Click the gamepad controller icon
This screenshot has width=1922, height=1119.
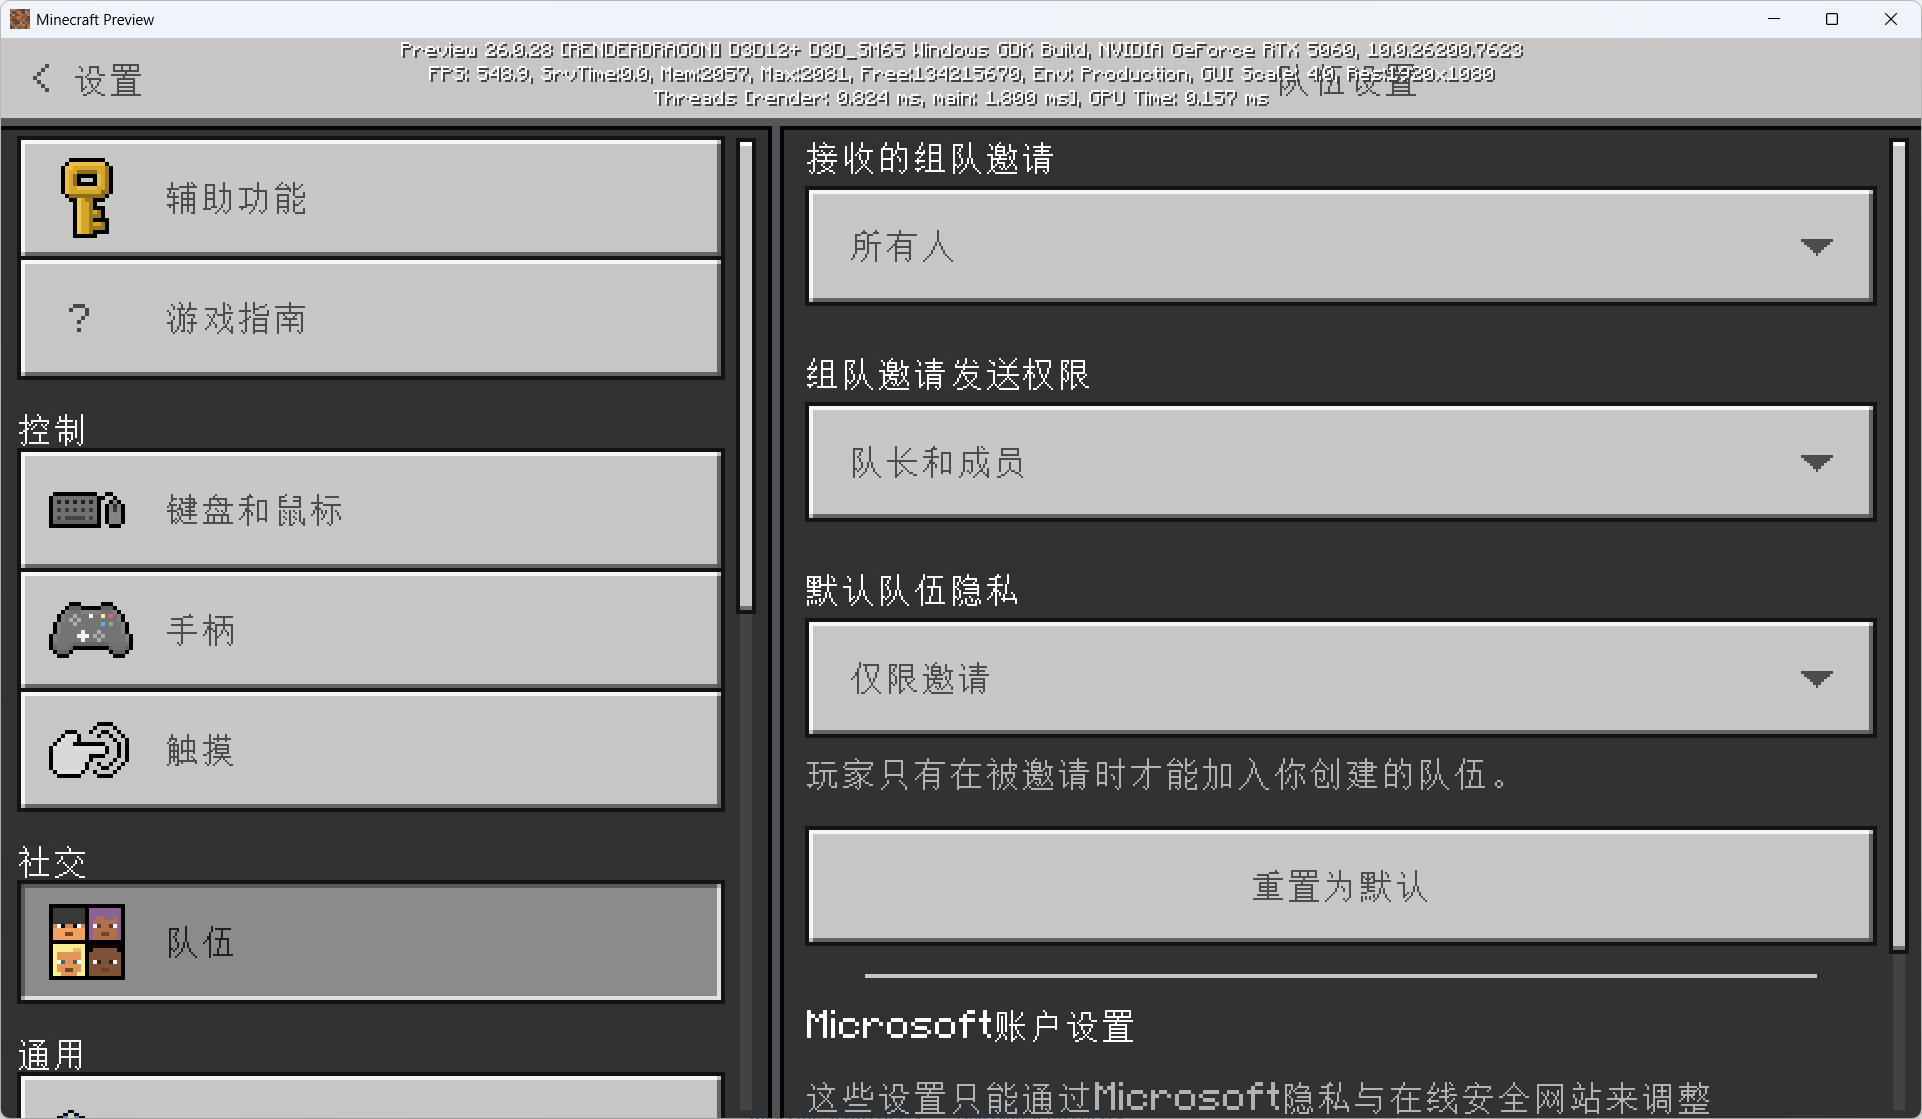[90, 630]
